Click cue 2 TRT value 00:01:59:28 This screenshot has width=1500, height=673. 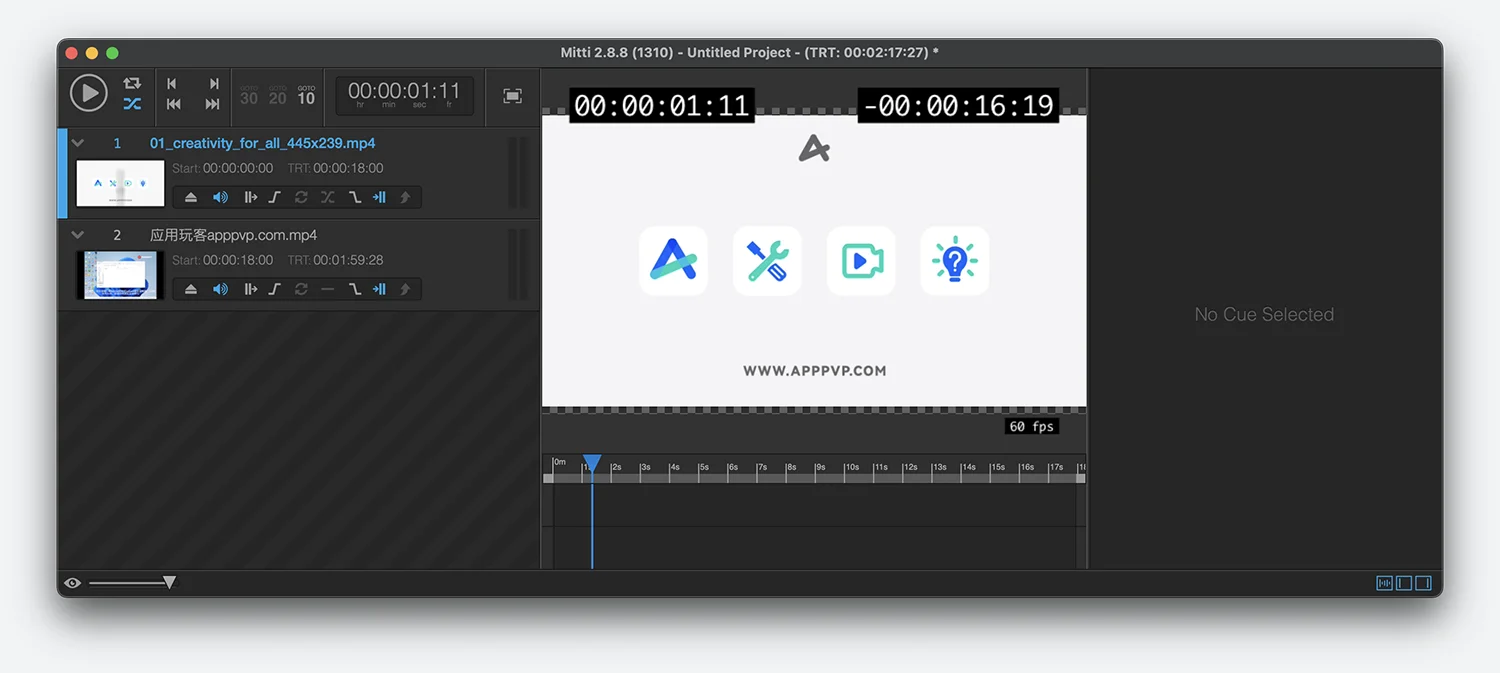click(348, 260)
